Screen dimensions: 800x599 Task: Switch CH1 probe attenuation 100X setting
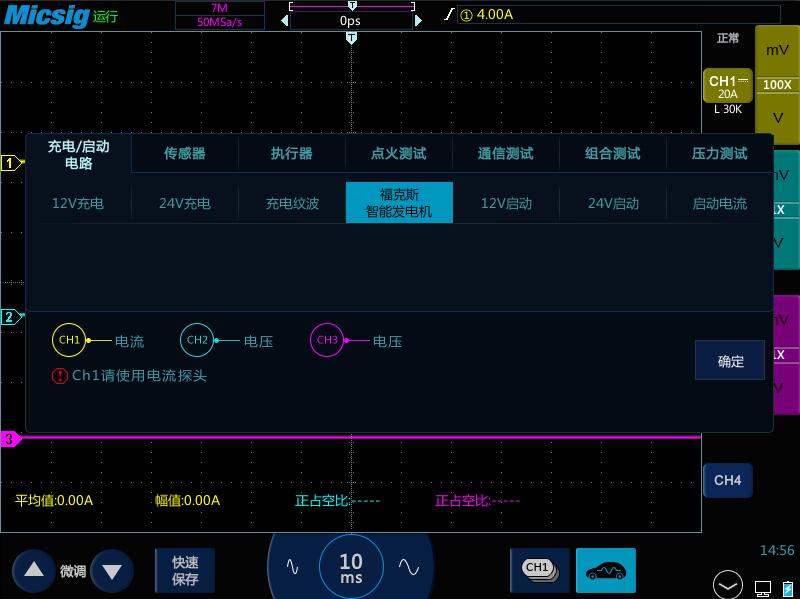[778, 83]
